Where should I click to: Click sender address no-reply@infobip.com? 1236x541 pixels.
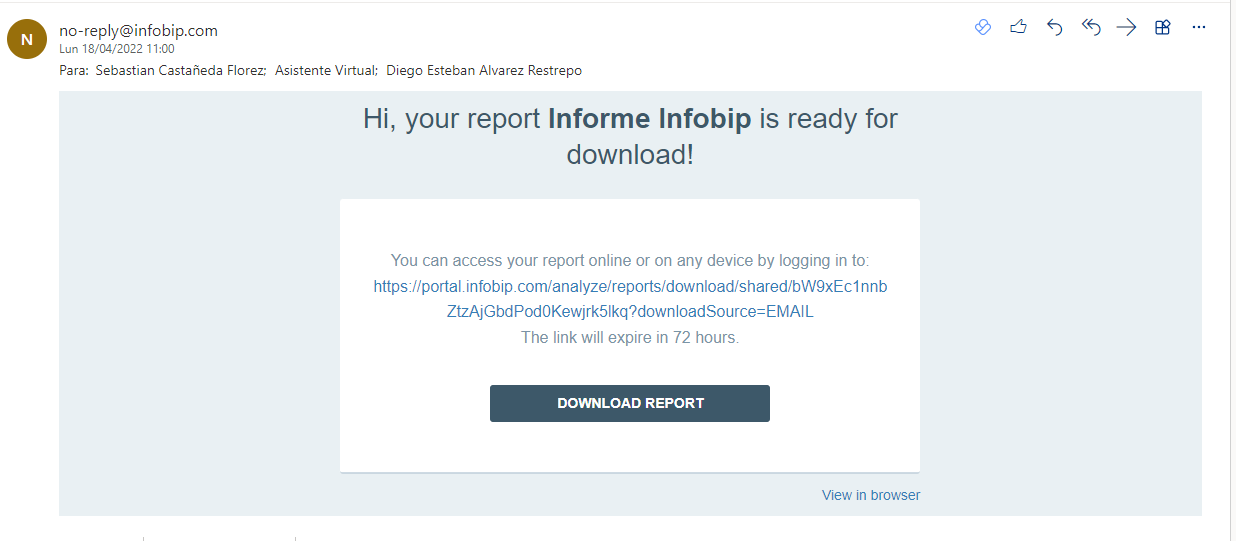coord(138,31)
